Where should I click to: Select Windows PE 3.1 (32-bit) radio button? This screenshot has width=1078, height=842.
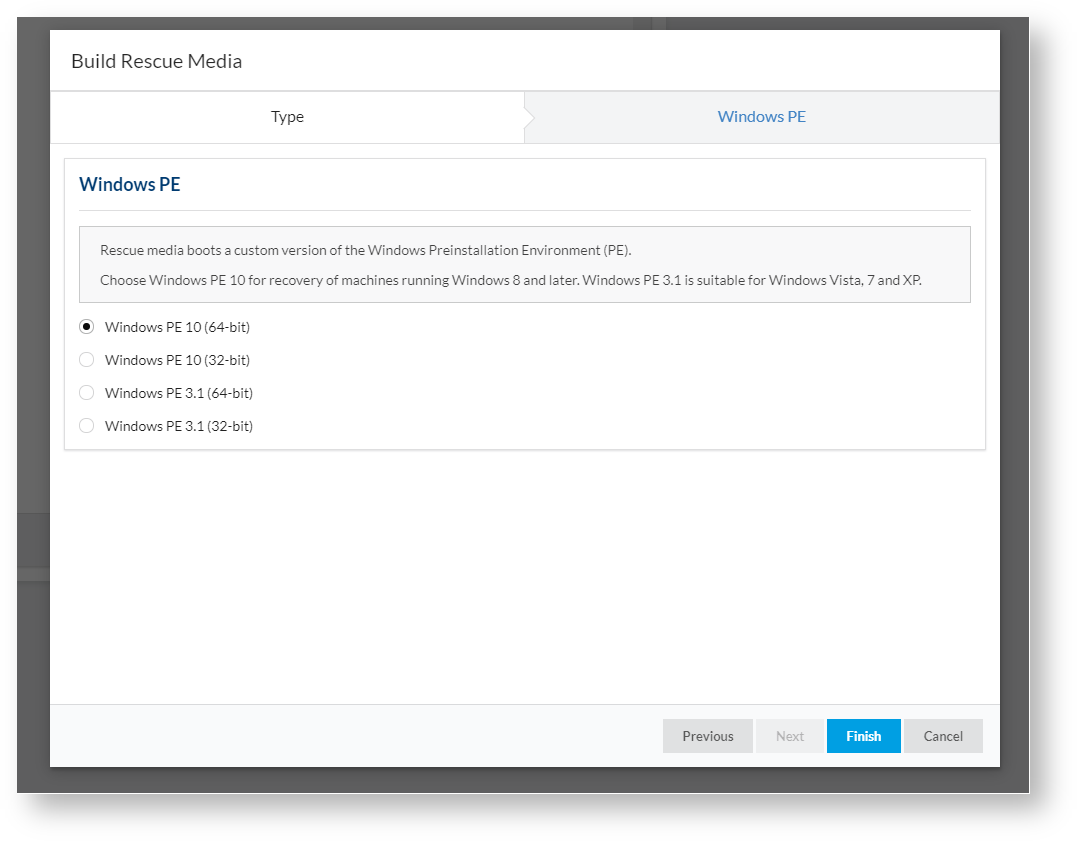(x=87, y=426)
